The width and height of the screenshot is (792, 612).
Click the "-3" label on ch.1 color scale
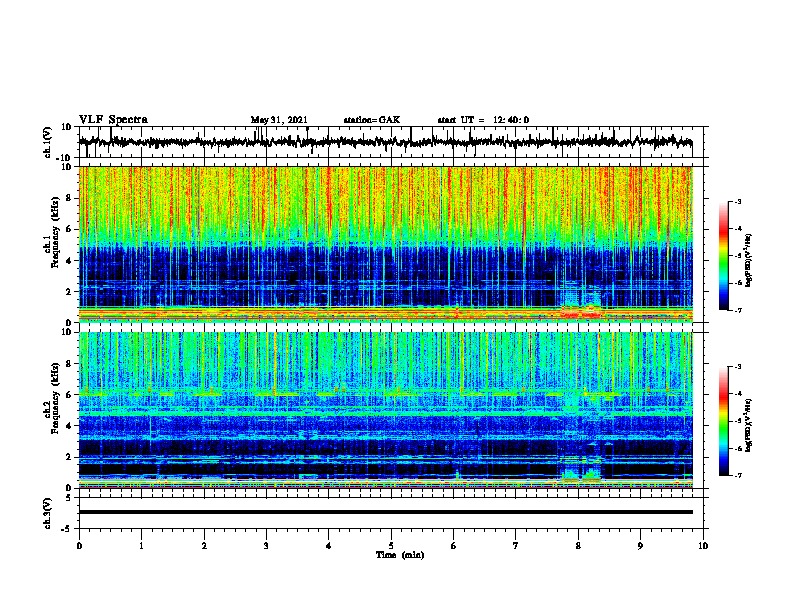tap(738, 202)
